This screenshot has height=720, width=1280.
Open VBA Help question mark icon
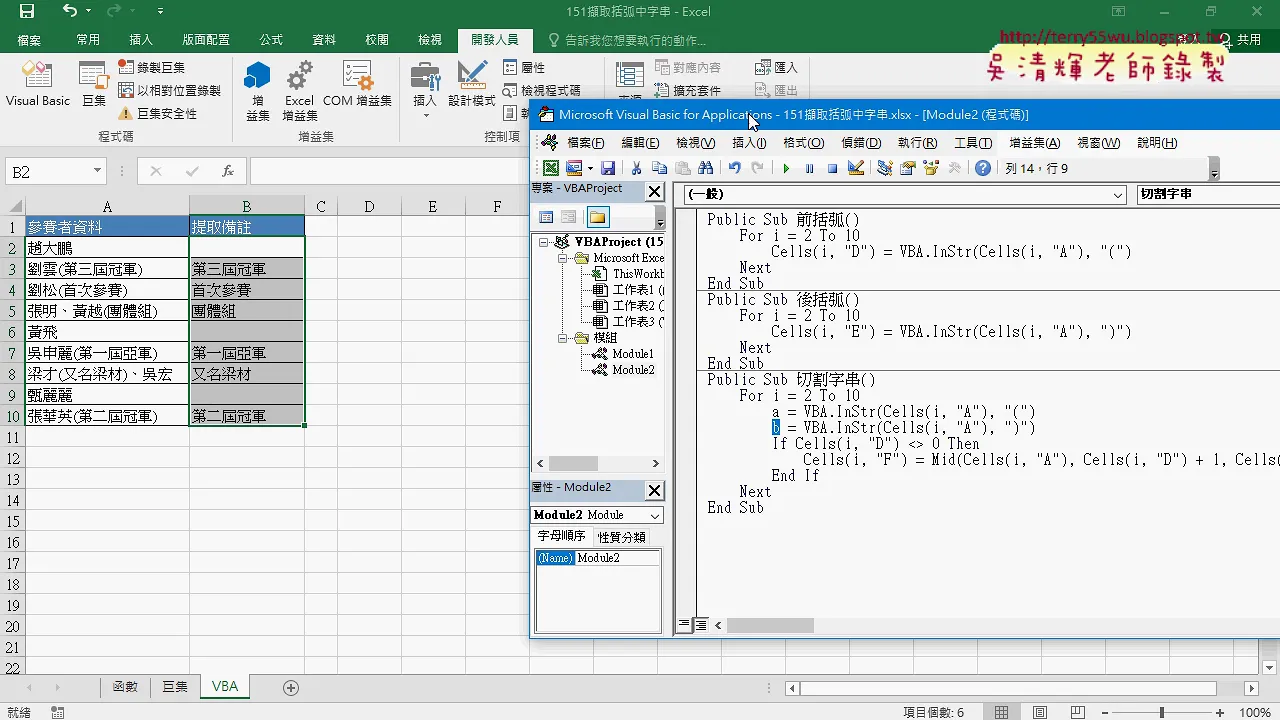(x=983, y=168)
